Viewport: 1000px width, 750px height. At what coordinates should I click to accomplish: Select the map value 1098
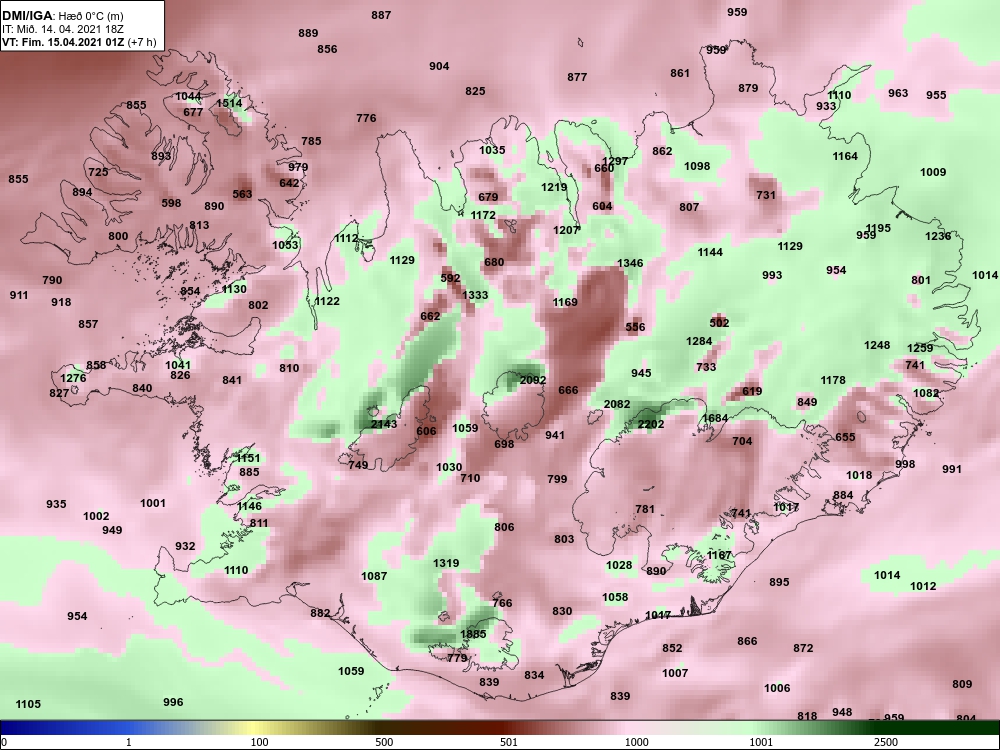coord(696,166)
